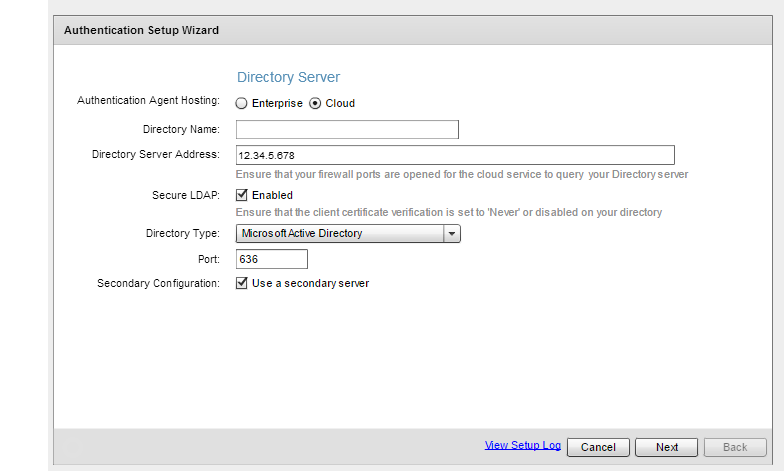Open the View Setup Log link
The height and width of the screenshot is (471, 784).
[x=522, y=445]
